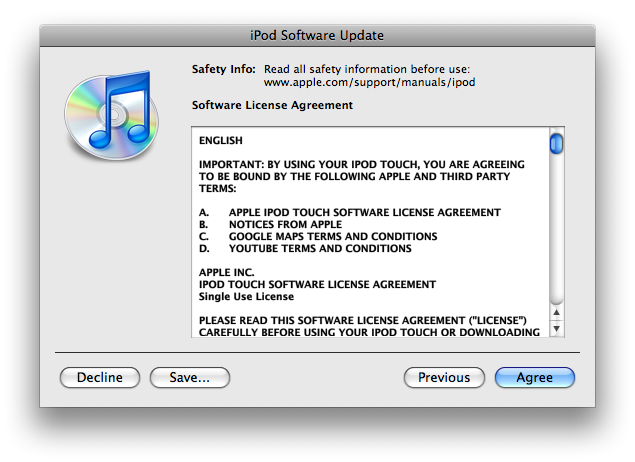Screen dimensions: 635x462
Task: Decline the license agreement
Action: 100,377
